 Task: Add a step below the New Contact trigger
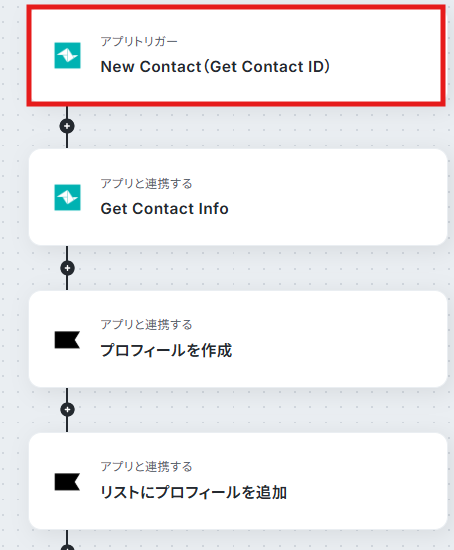[67, 126]
